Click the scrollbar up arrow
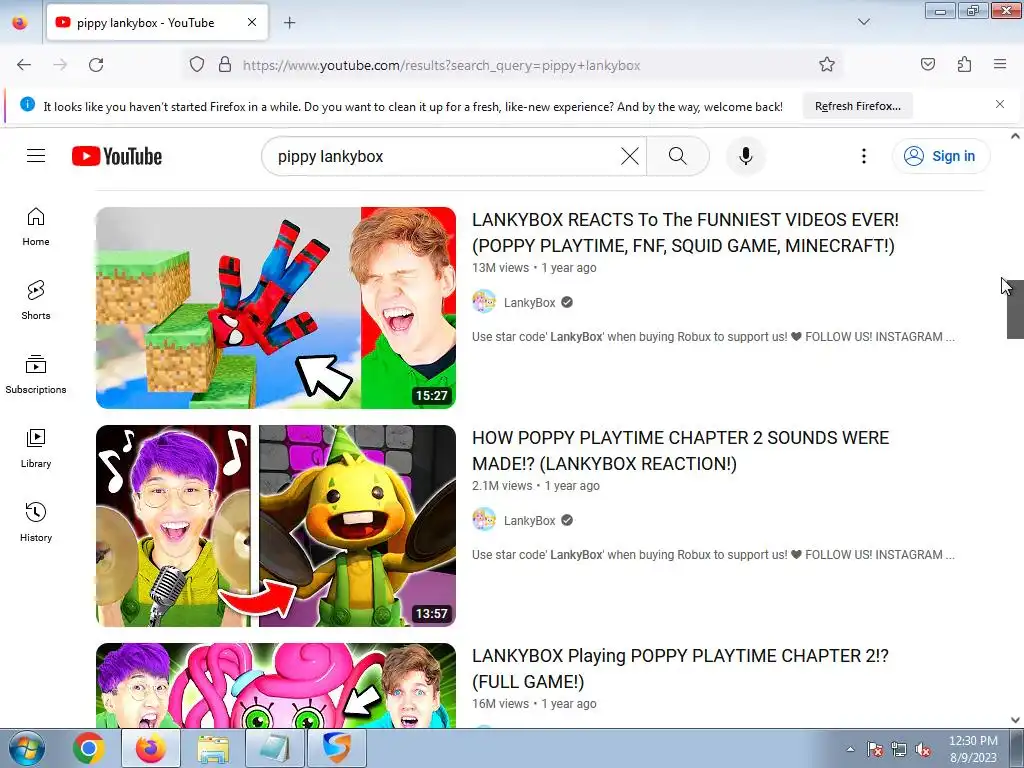The image size is (1024, 768). pyautogui.click(x=1015, y=136)
